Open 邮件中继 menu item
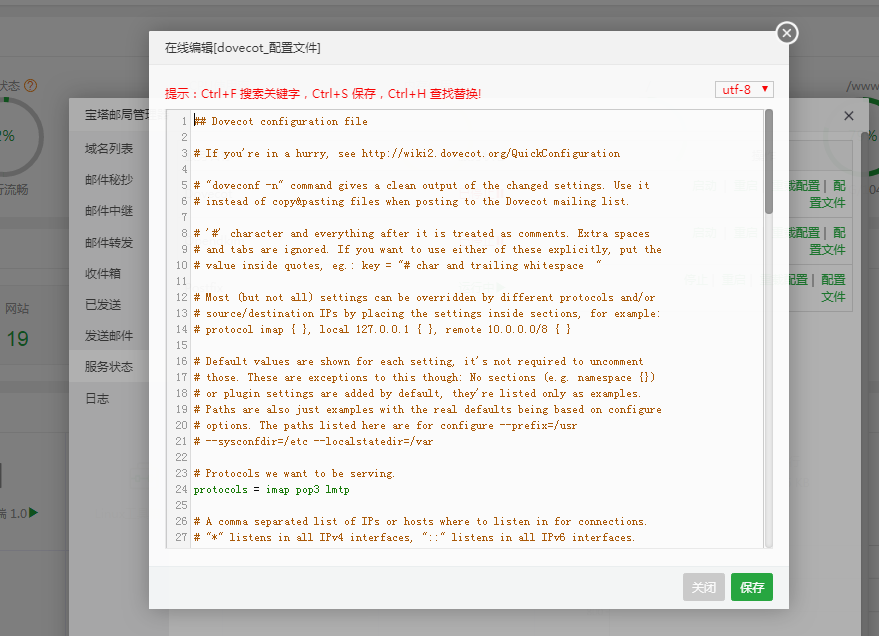The image size is (879, 636). tap(109, 211)
